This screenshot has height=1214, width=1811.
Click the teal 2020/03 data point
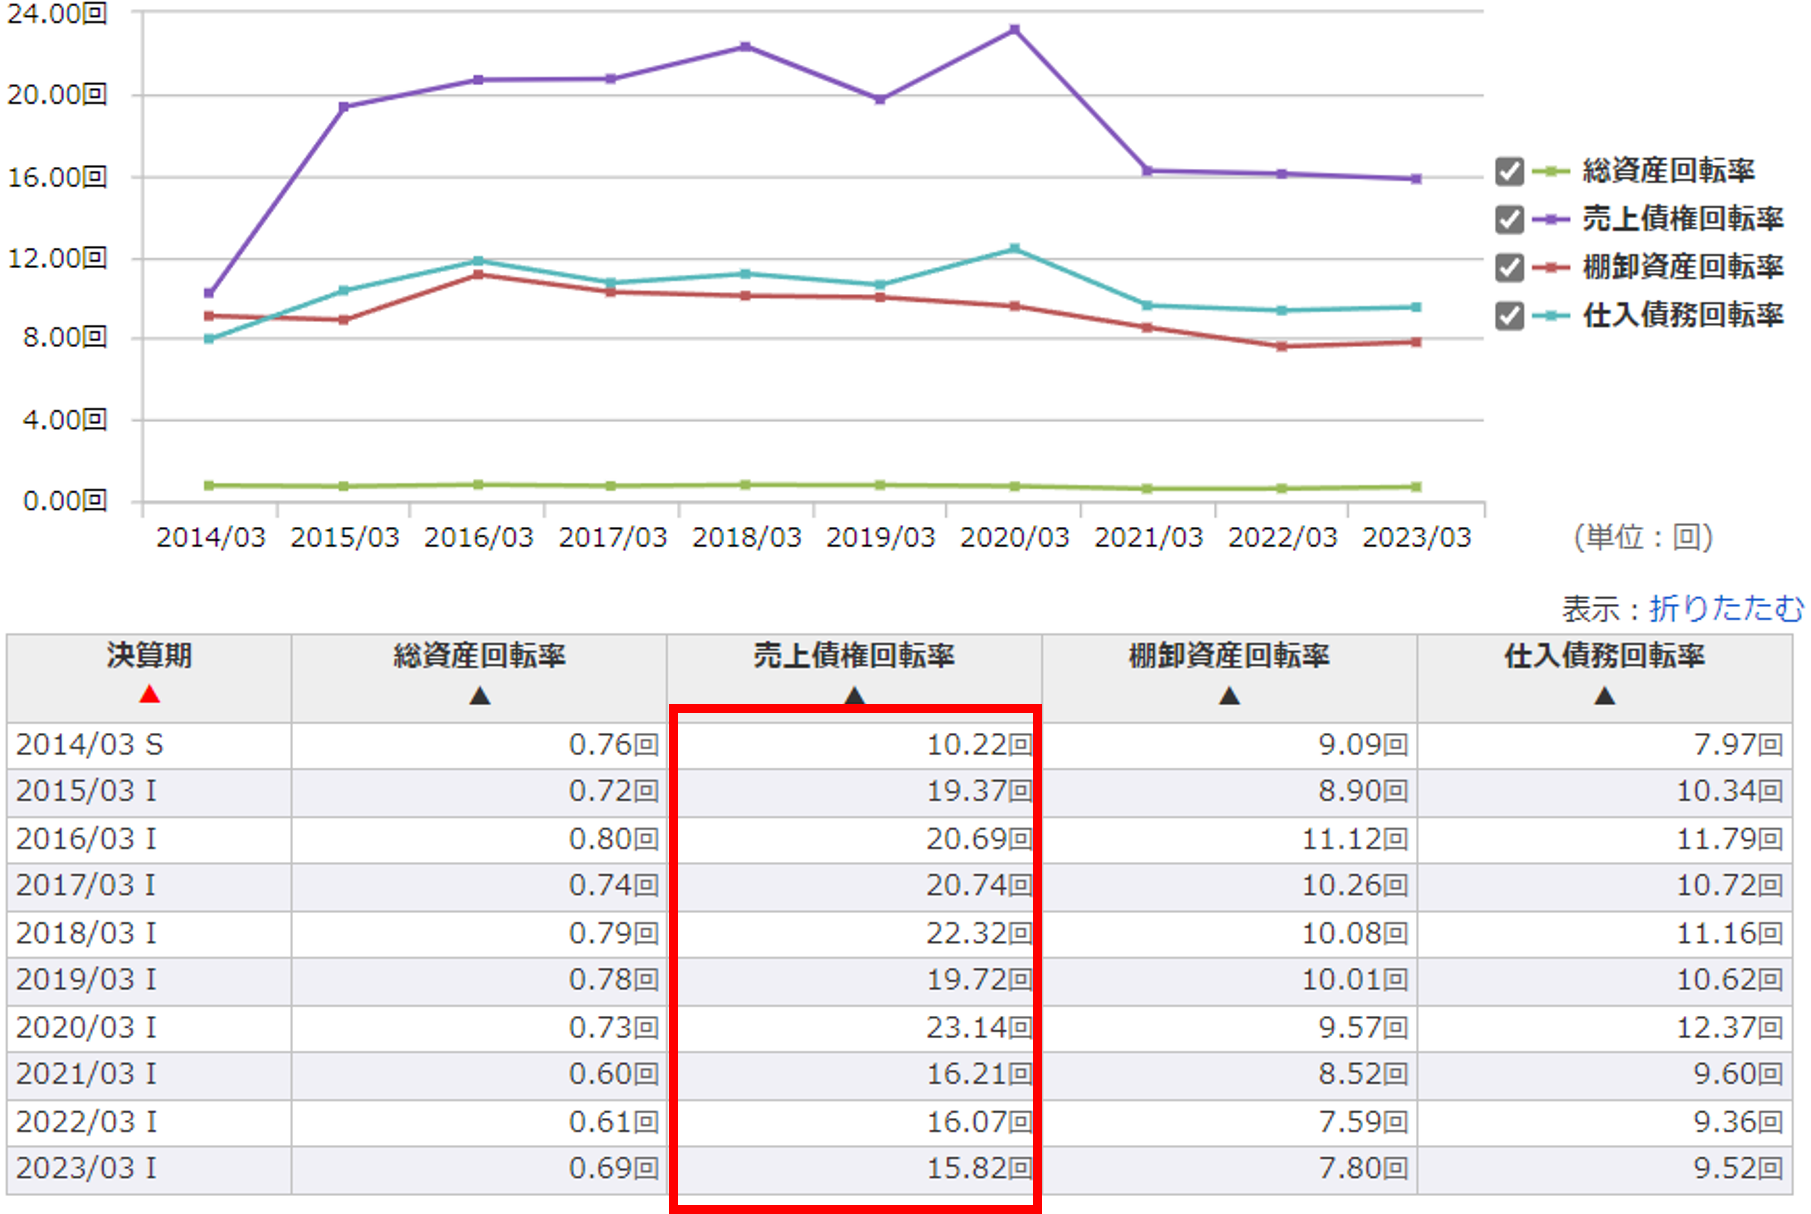tap(1015, 249)
